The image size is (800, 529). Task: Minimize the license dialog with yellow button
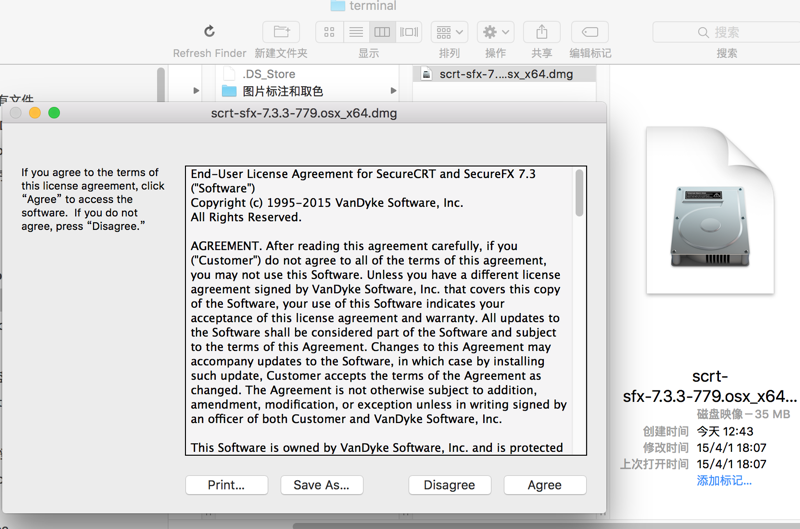35,113
